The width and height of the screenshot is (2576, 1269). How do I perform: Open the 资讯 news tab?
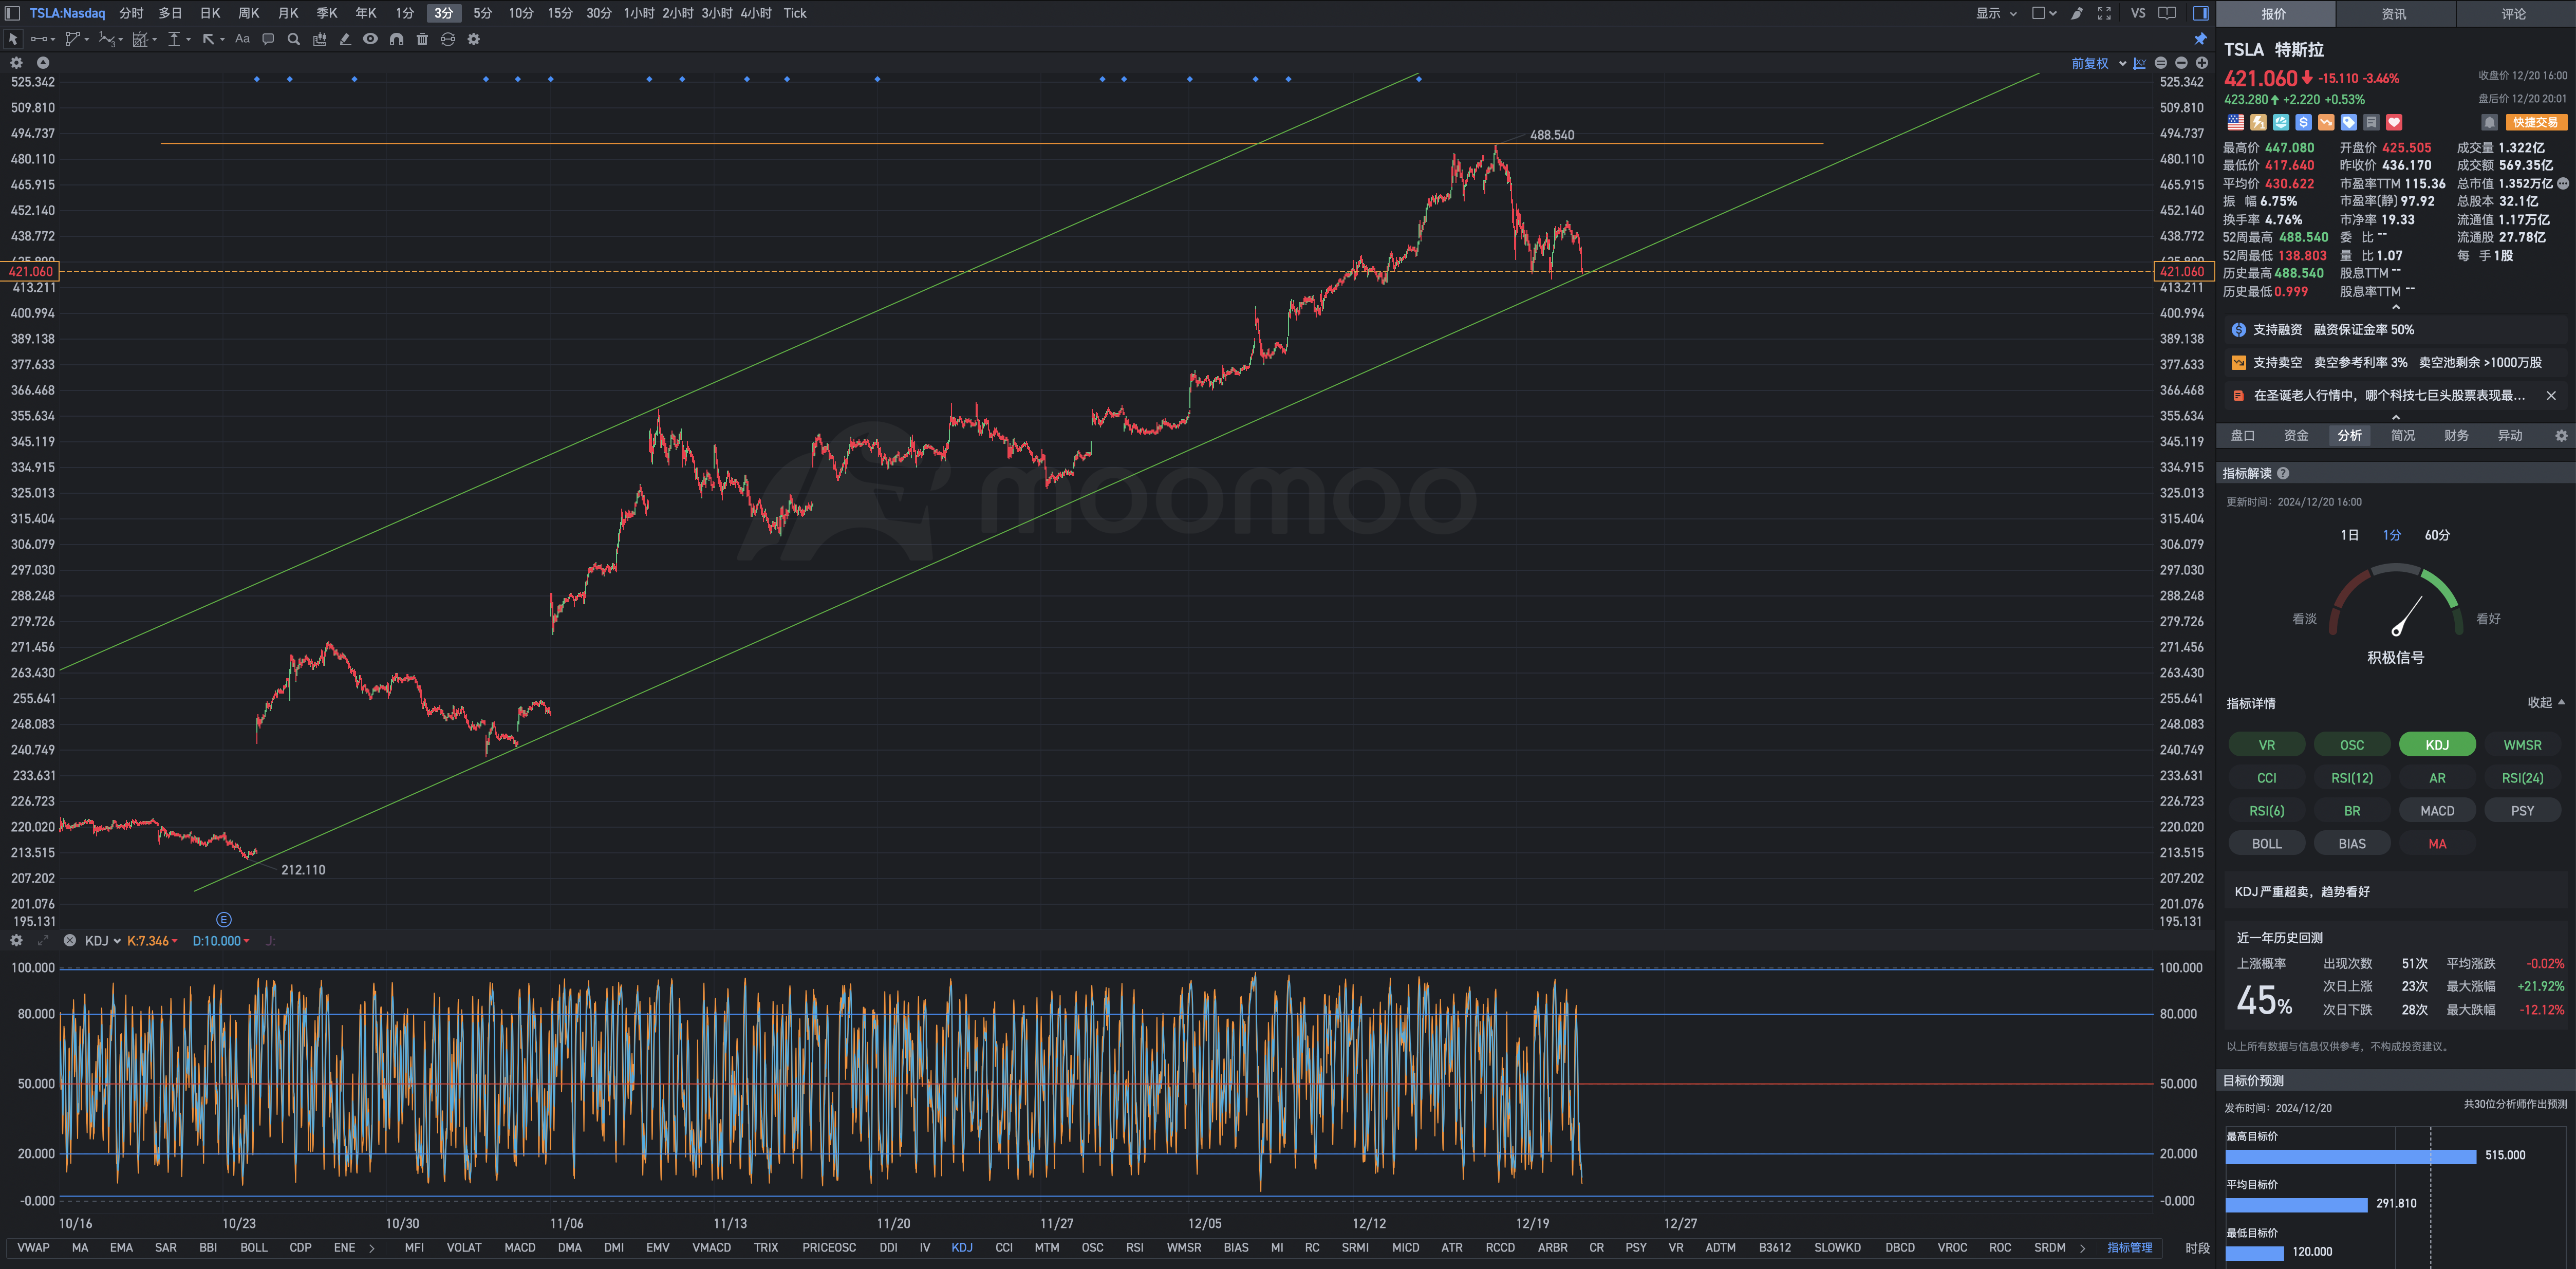(x=2393, y=14)
